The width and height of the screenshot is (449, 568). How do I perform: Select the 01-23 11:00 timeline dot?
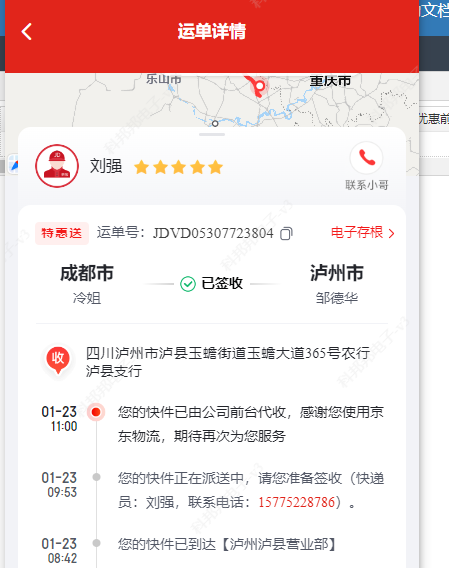pyautogui.click(x=96, y=412)
